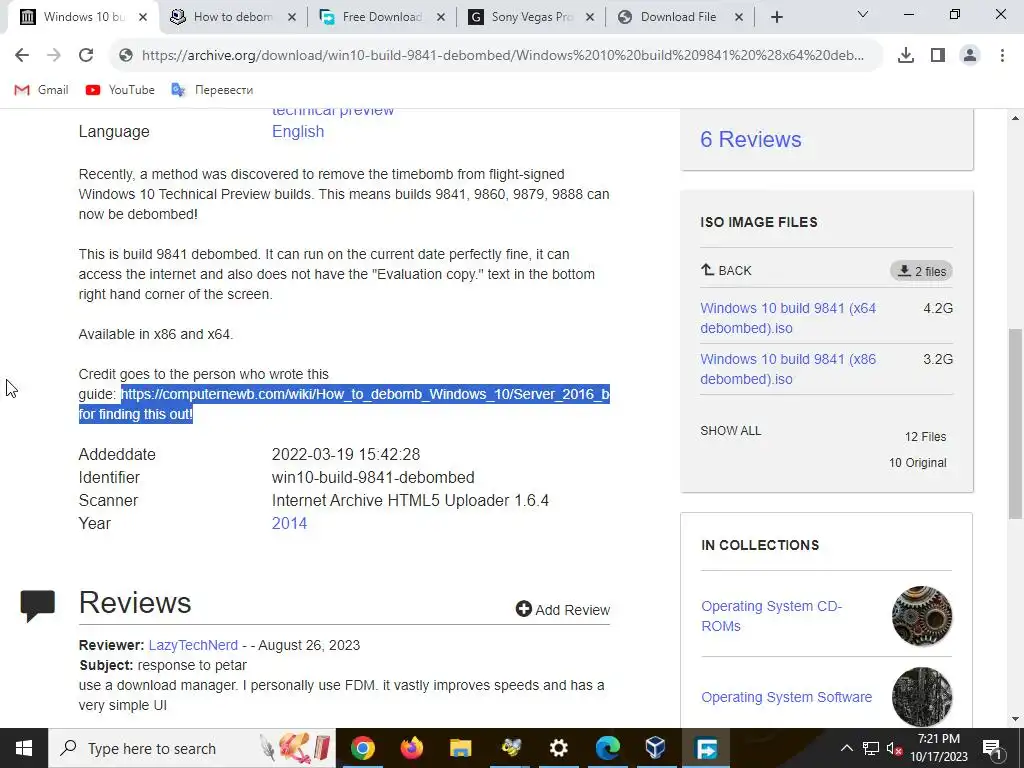Viewport: 1024px width, 768px height.
Task: Open the notification center icon
Action: click(x=993, y=748)
